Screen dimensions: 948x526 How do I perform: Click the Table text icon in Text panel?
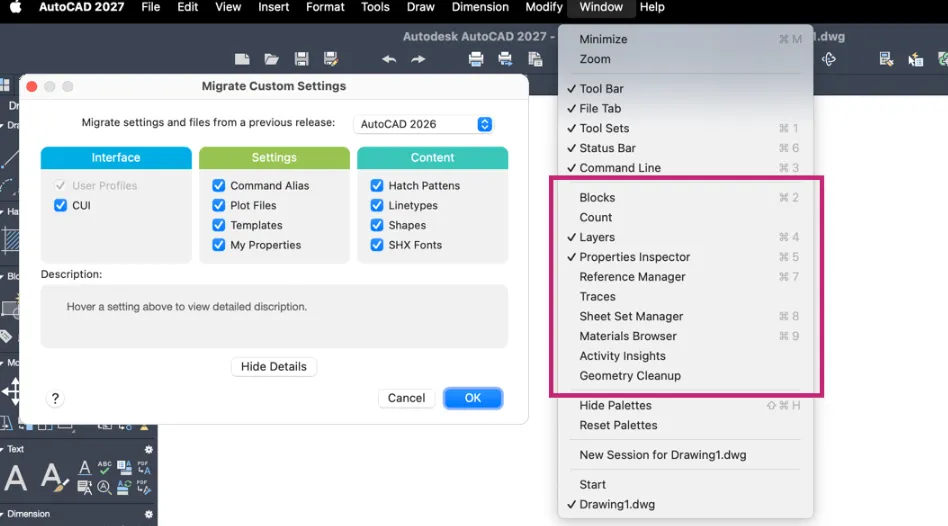pos(124,467)
